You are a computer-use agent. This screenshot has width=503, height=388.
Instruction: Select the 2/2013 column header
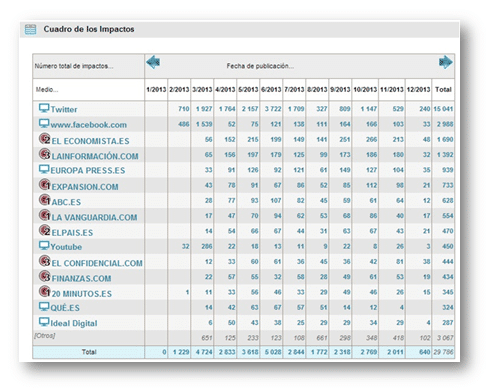pos(179,89)
